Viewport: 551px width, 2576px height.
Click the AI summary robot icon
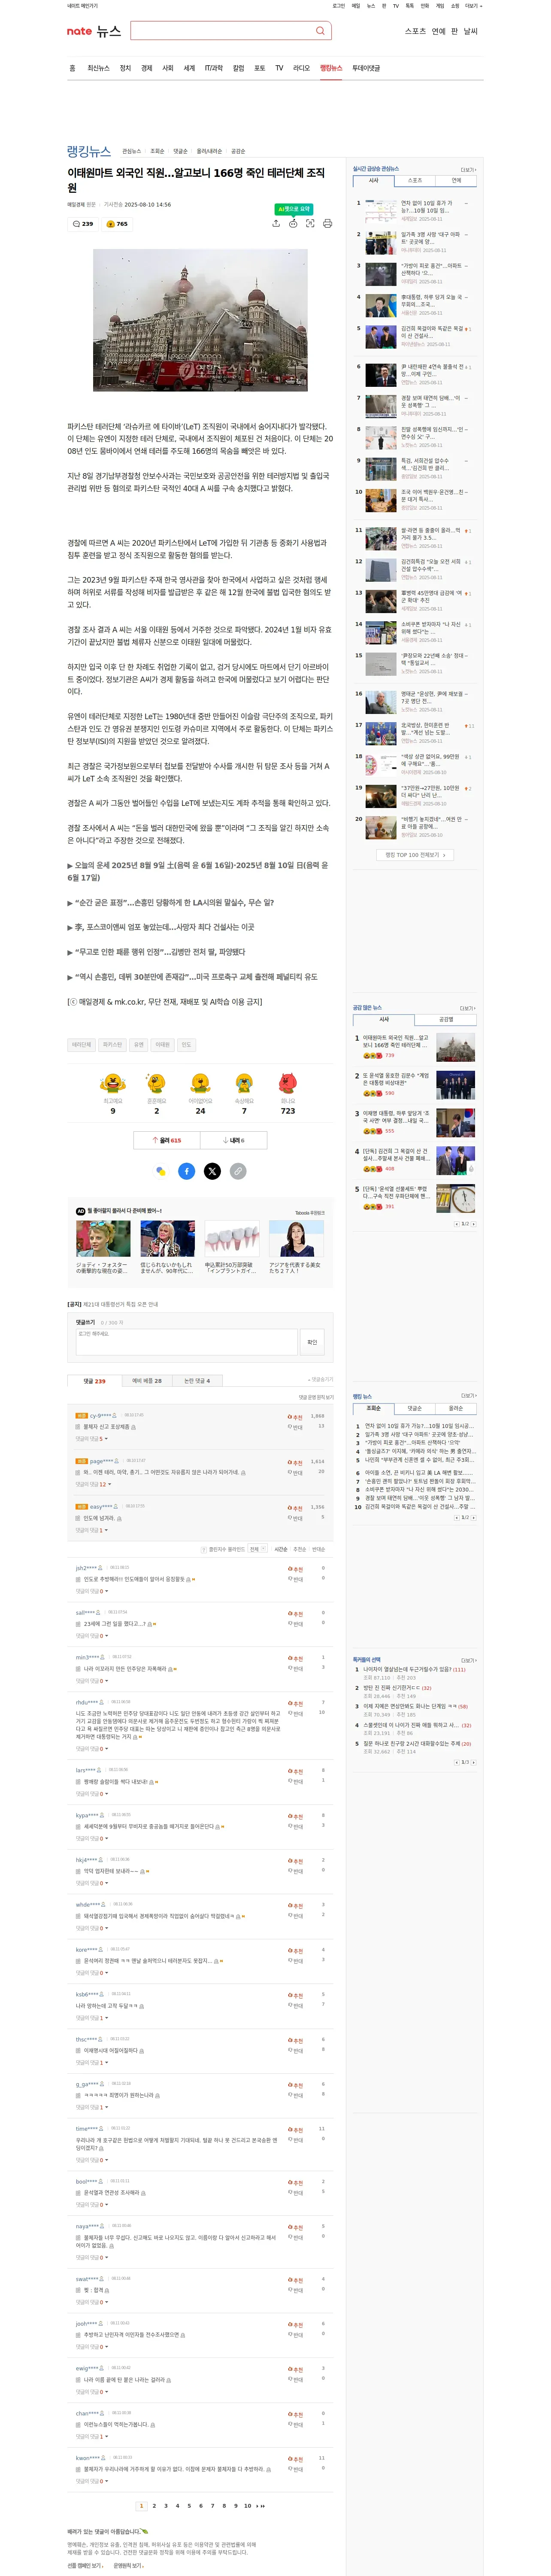tap(293, 223)
